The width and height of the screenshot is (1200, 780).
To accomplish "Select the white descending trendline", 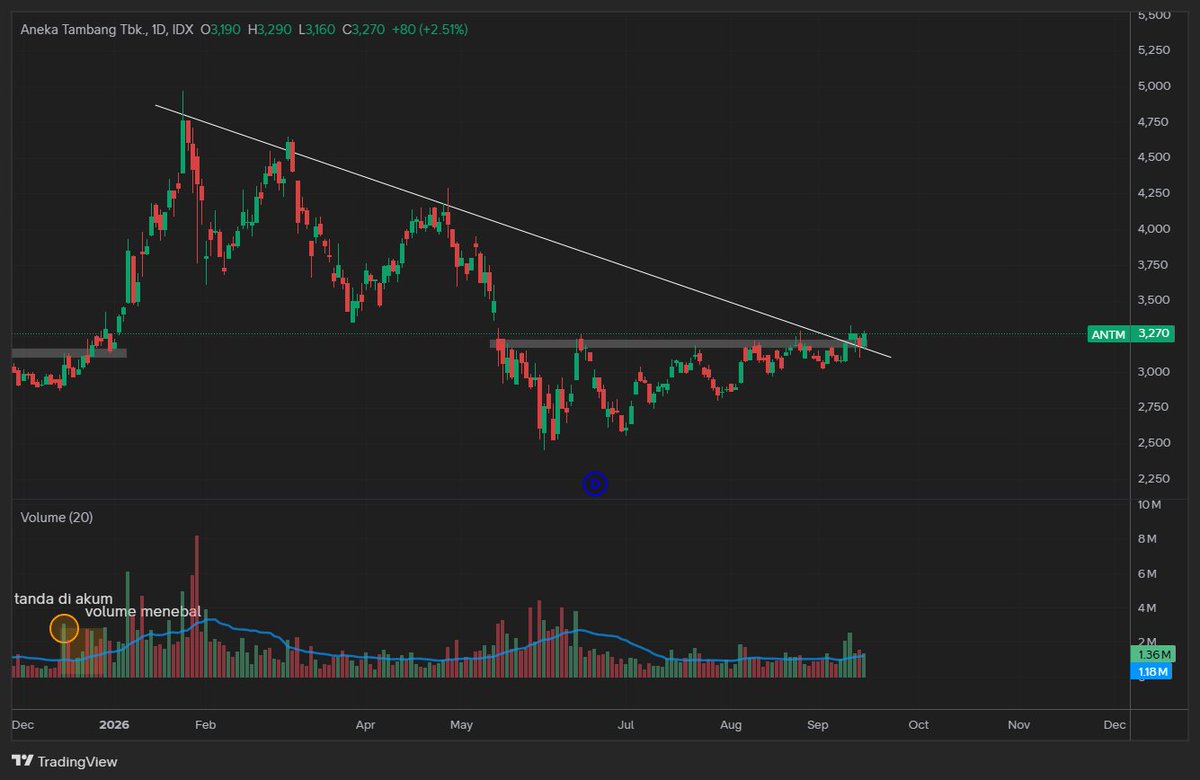I will (x=522, y=230).
